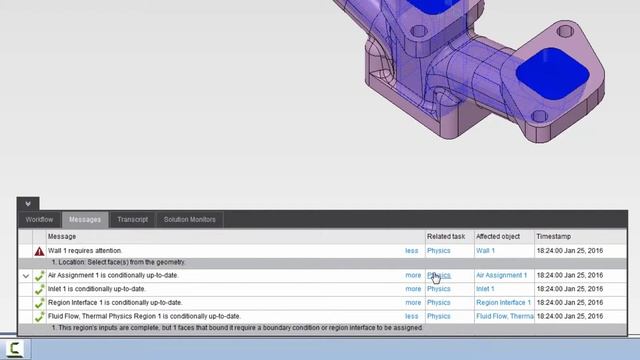Click 'more' link on Air Assignment 1 message
The image size is (640, 360).
coord(413,275)
